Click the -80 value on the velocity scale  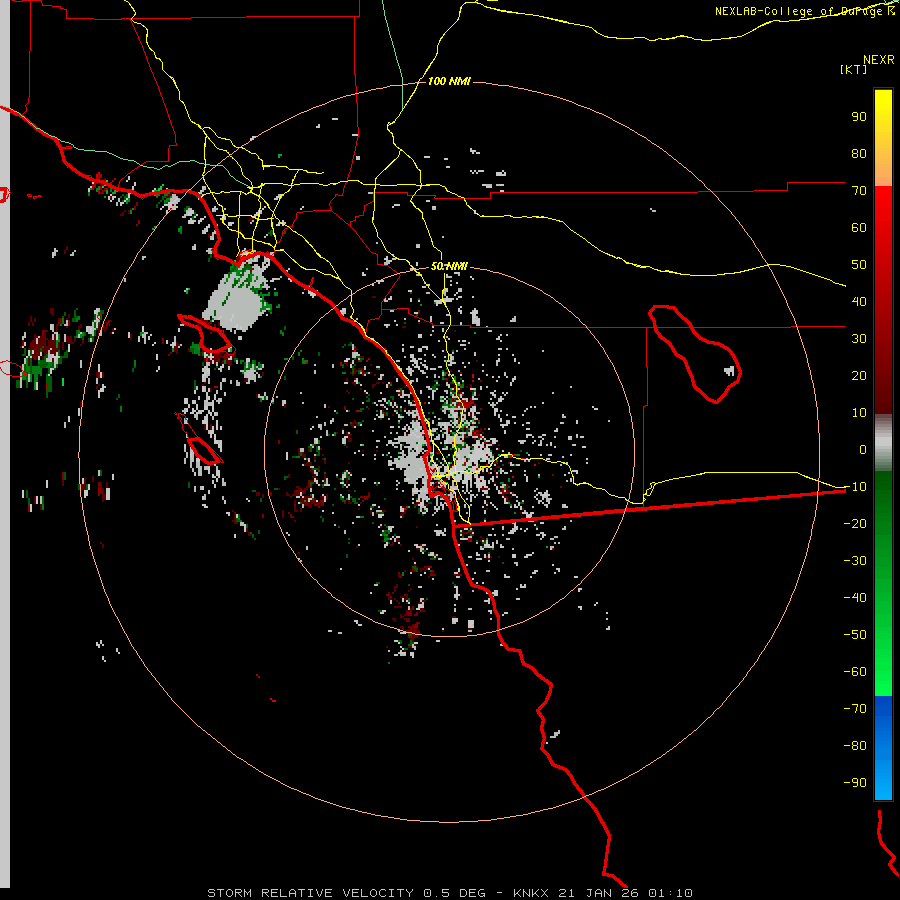tap(855, 746)
